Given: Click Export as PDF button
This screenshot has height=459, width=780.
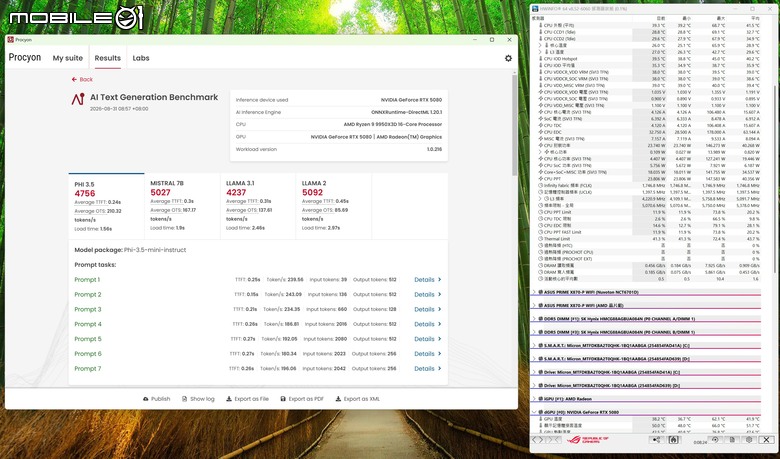Looking at the screenshot, I should pos(302,399).
